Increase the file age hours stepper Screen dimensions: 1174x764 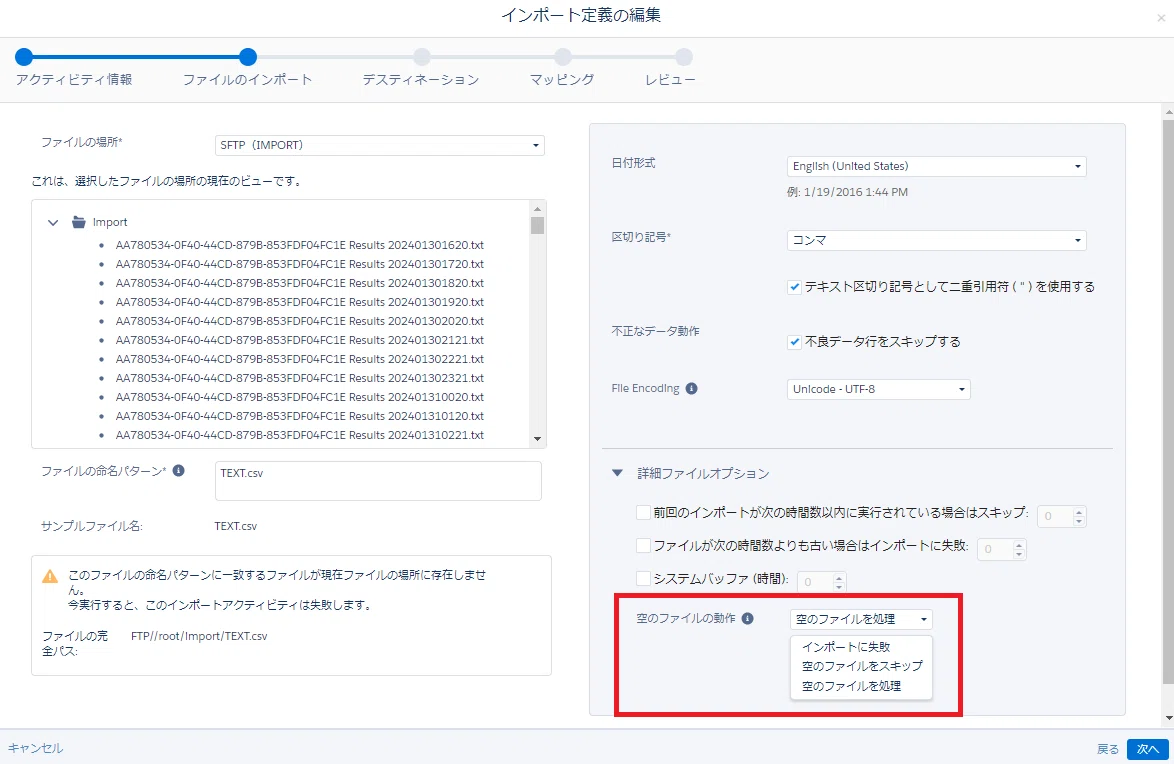pos(1019,545)
